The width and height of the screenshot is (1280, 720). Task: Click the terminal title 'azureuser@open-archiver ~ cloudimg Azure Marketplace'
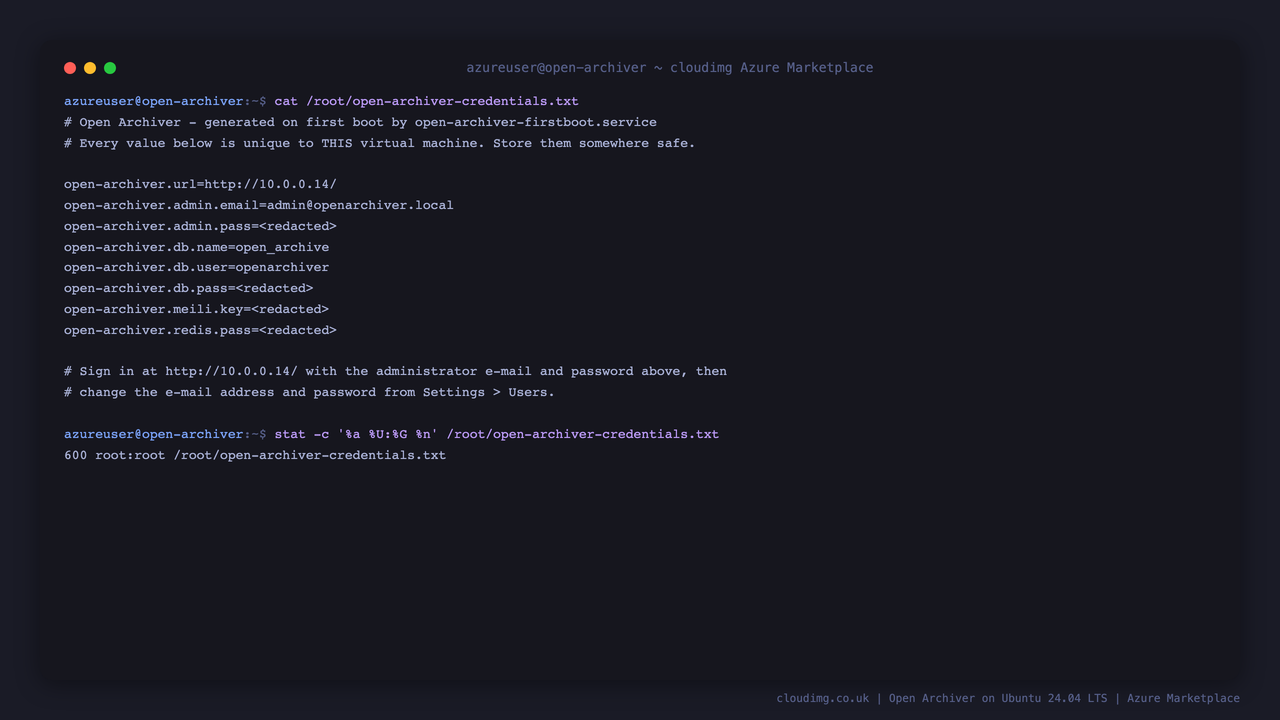(x=670, y=68)
